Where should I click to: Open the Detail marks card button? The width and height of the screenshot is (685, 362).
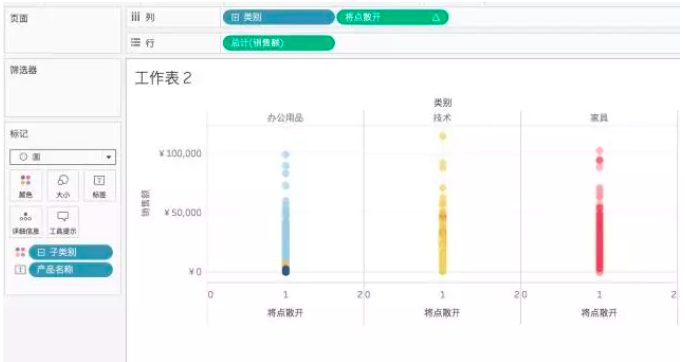click(26, 222)
